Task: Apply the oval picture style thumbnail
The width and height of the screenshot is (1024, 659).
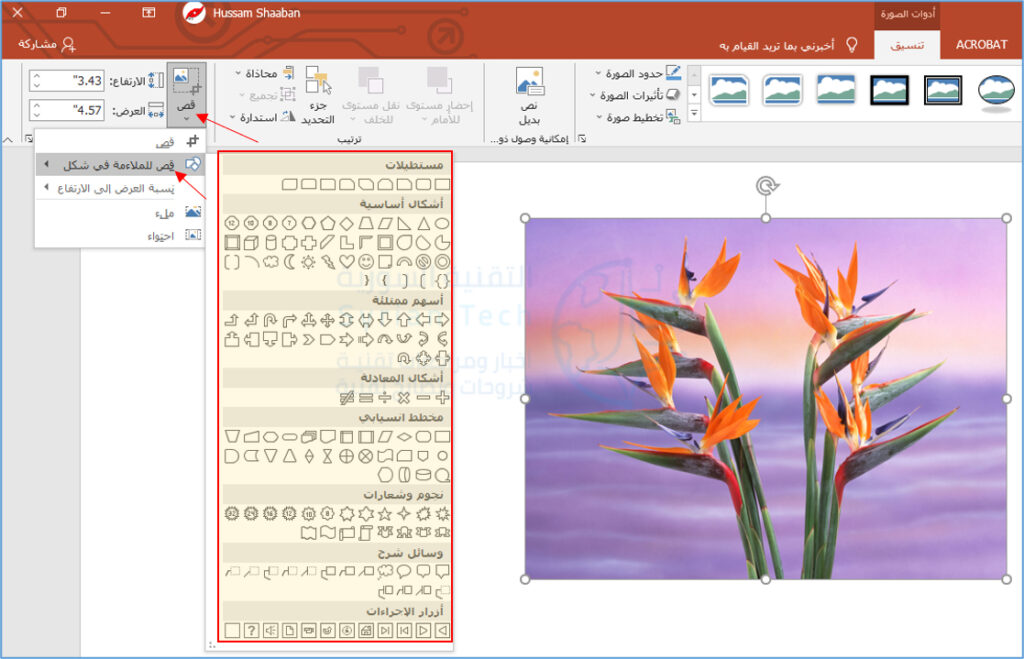Action: (x=996, y=91)
